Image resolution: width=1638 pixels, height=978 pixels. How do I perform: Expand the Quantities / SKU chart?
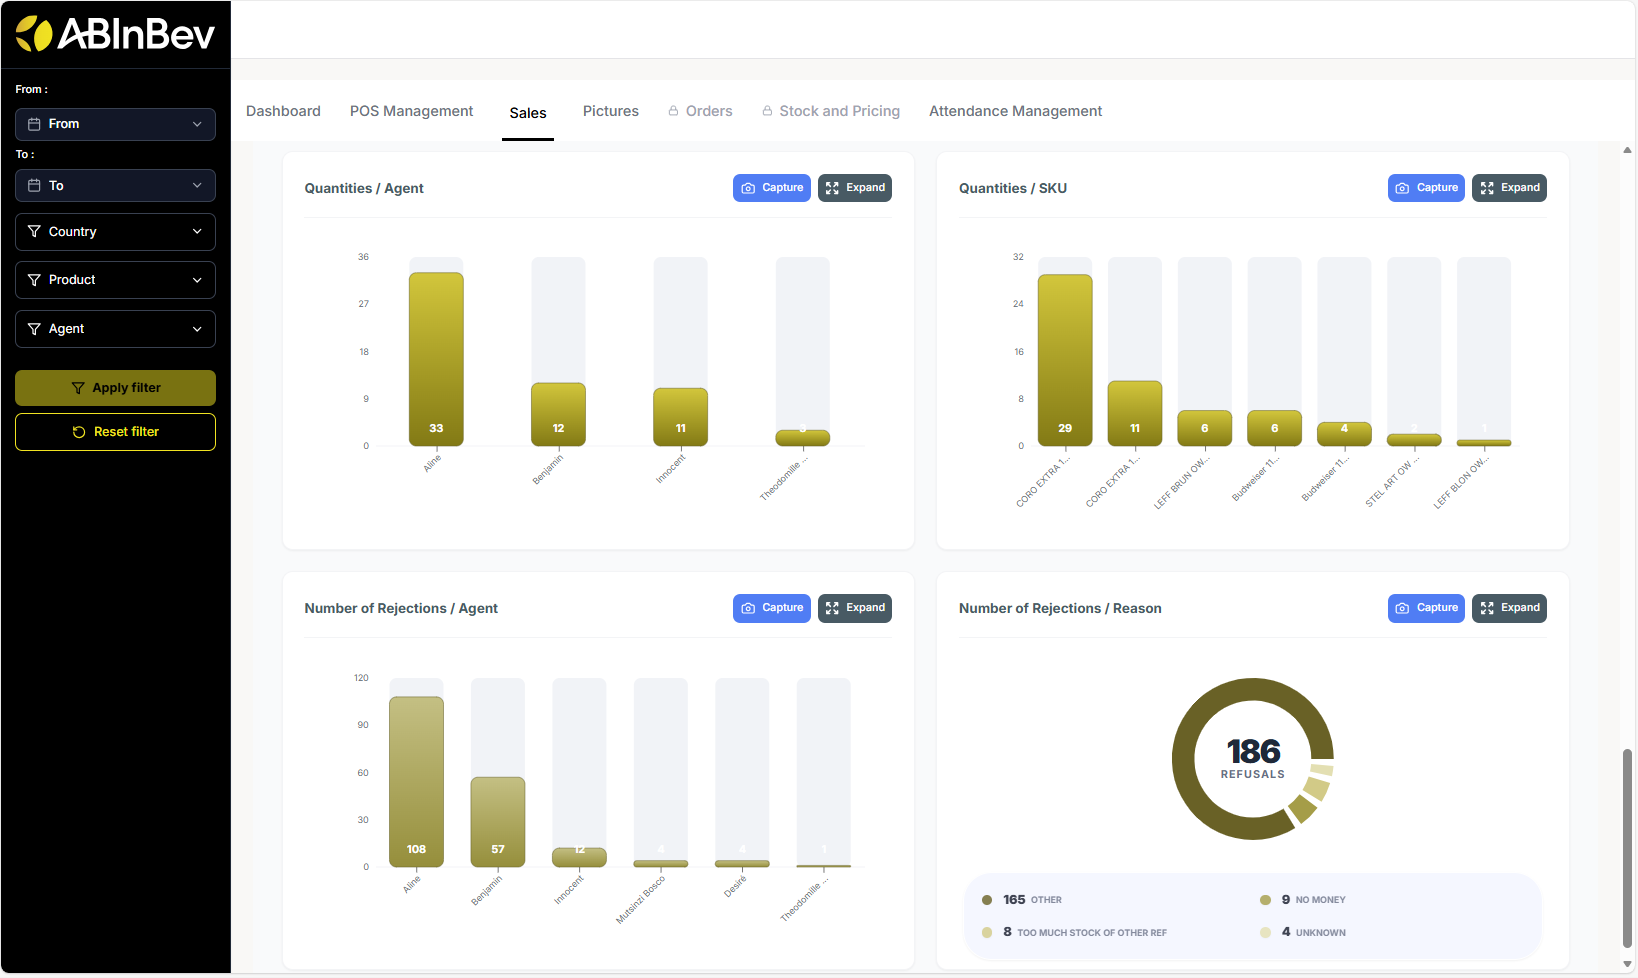[x=1508, y=188]
